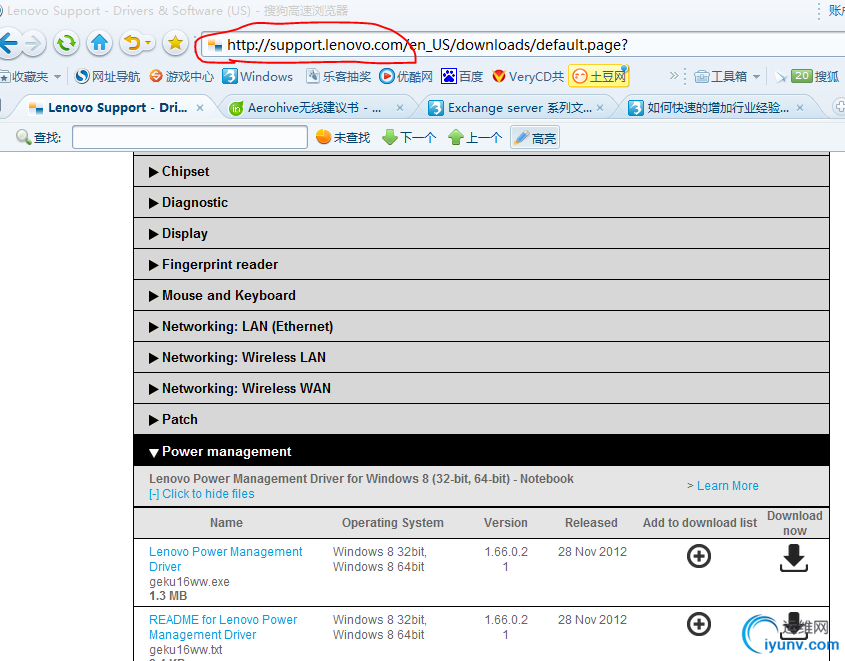845x661 pixels.
Task: Click the 未查找 search status button
Action: click(x=343, y=137)
